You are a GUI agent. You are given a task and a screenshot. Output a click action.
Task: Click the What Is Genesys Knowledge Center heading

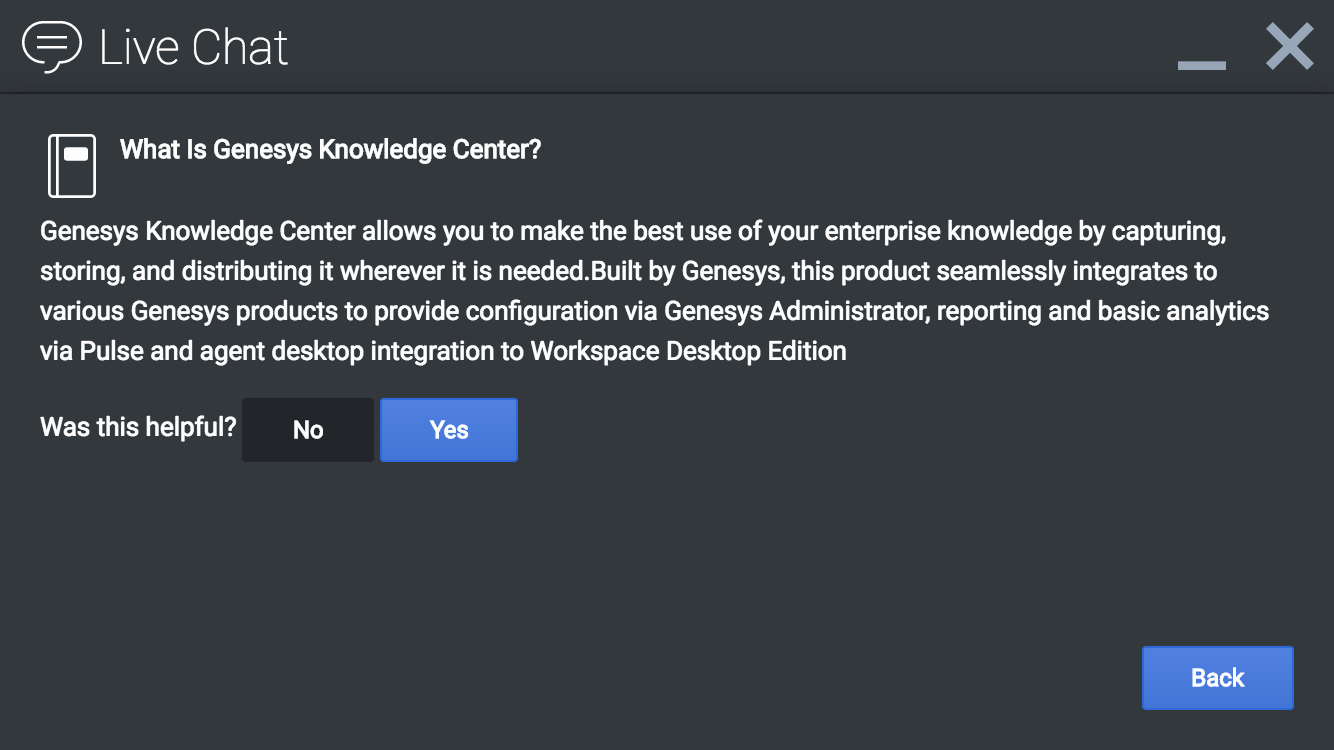330,150
